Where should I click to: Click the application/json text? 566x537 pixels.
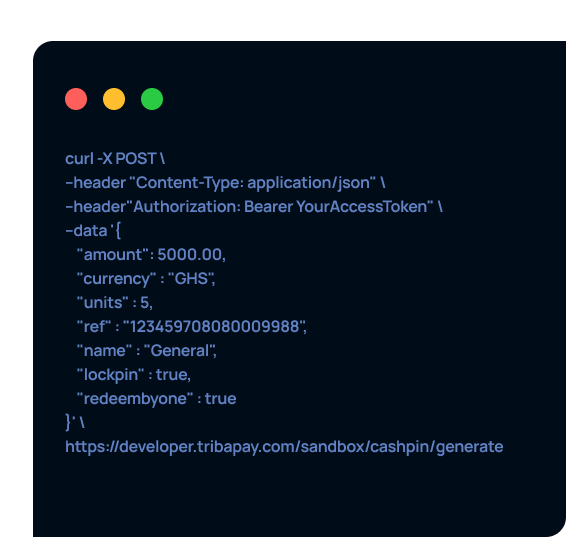click(309, 183)
